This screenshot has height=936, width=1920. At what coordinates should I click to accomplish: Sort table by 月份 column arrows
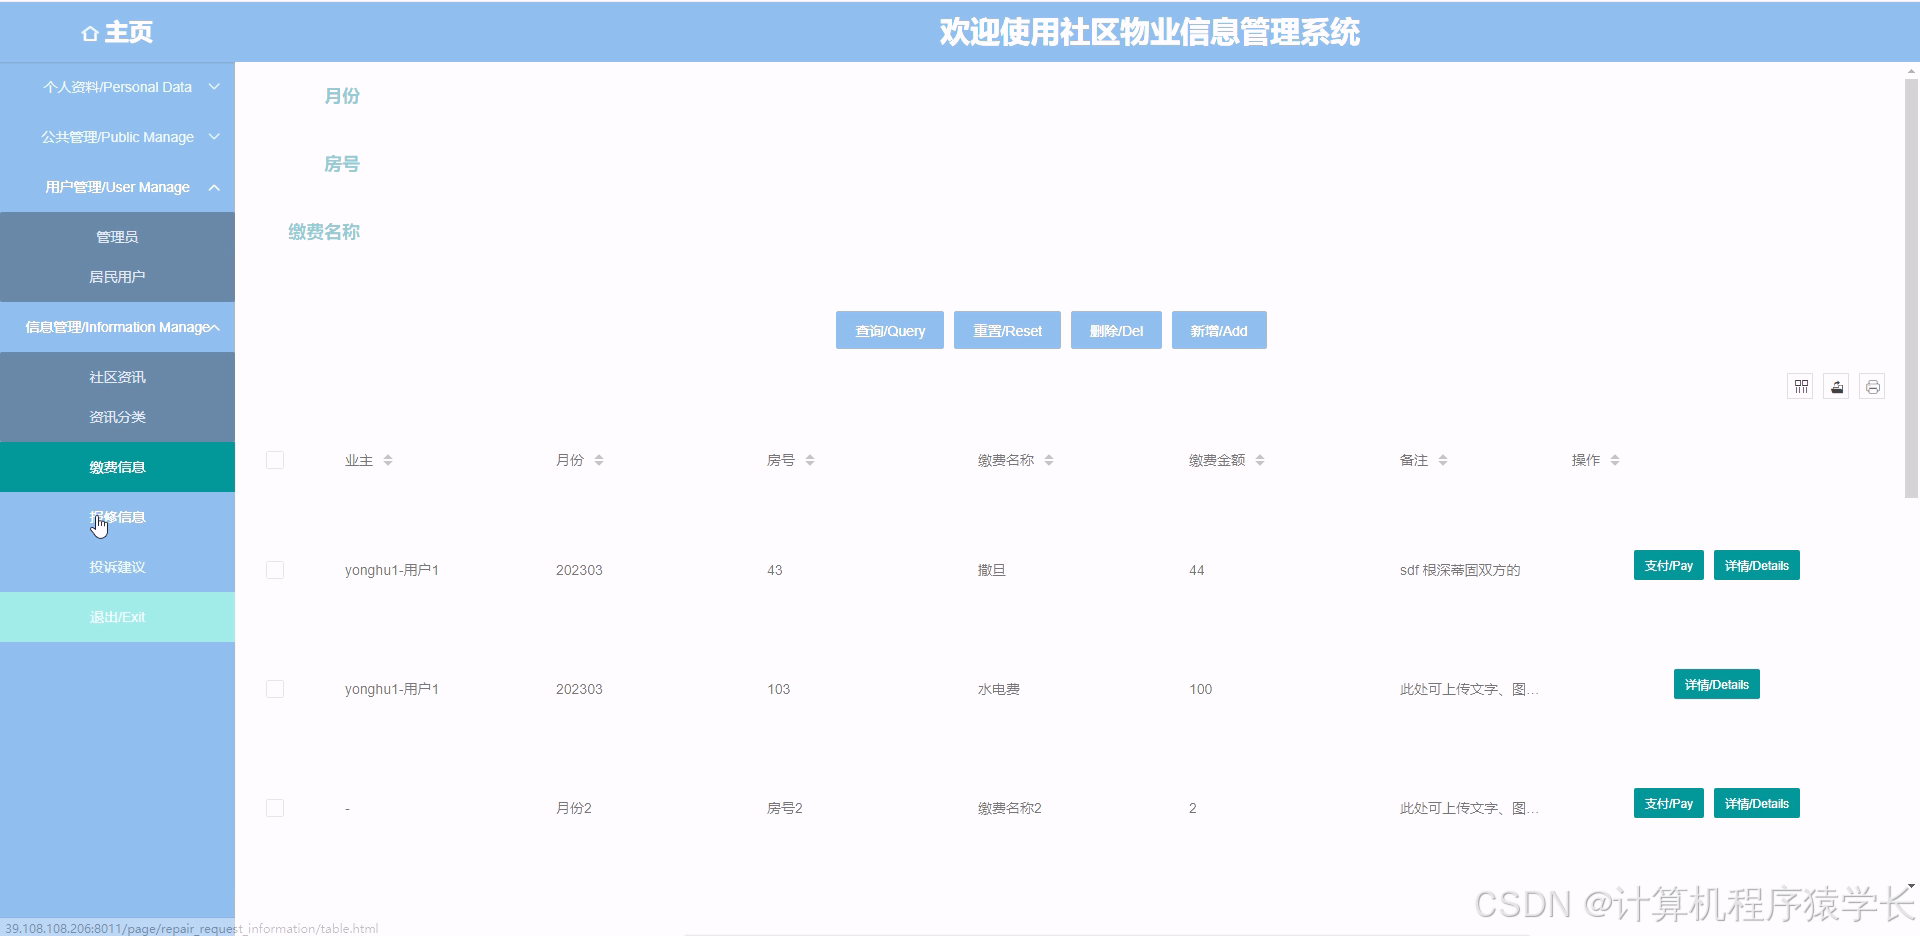coord(599,460)
